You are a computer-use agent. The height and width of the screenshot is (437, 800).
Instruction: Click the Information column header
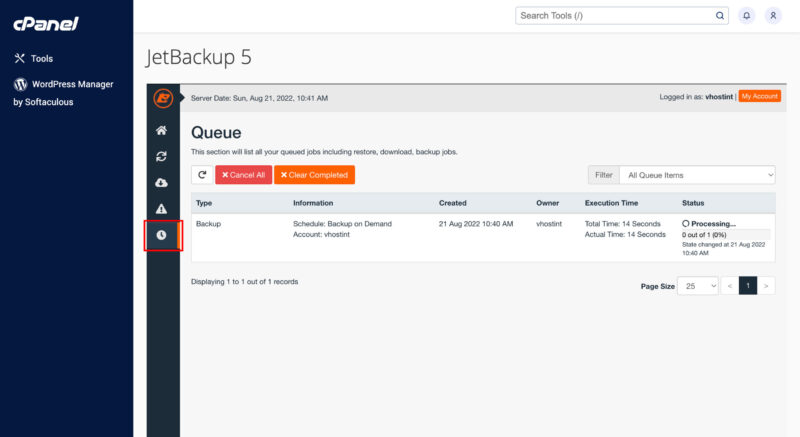(313, 203)
